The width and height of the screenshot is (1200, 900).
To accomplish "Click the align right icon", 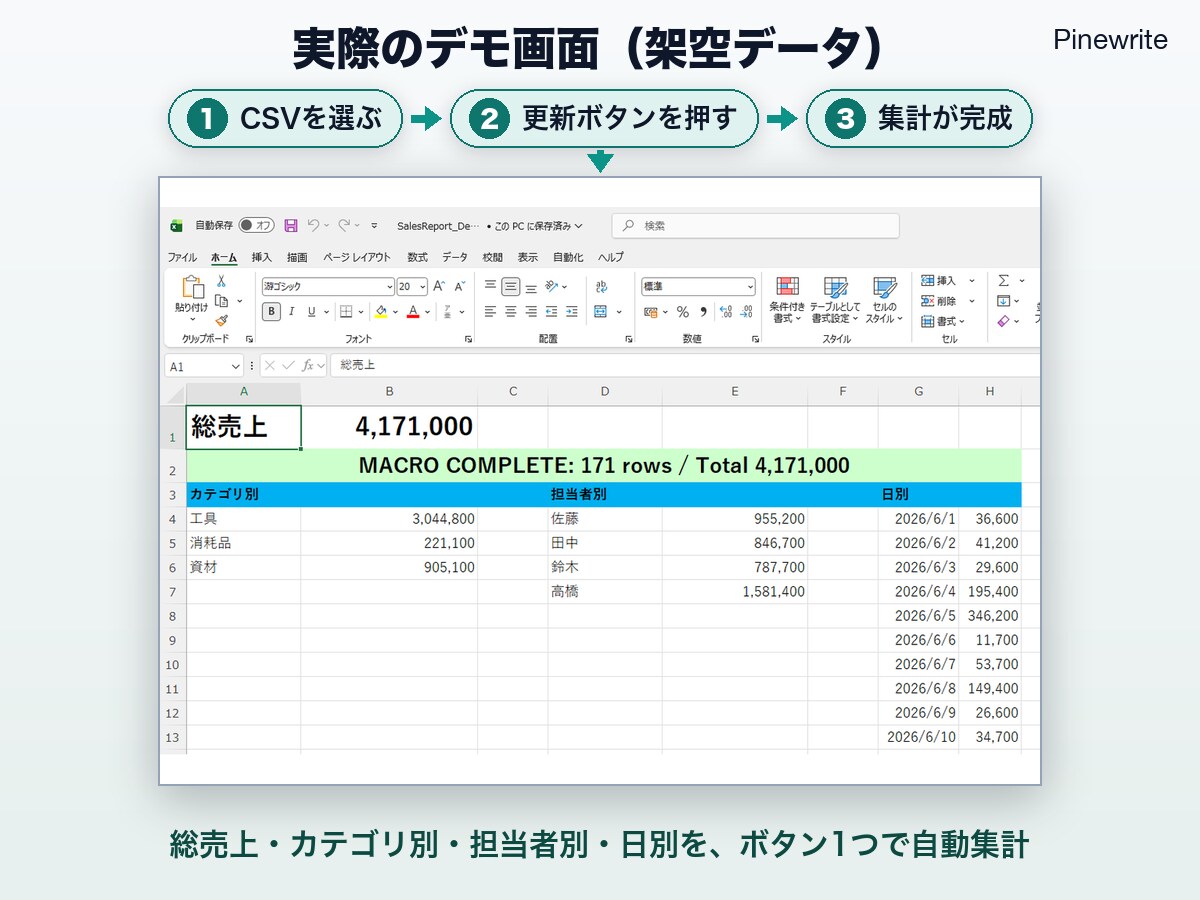I will pyautogui.click(x=531, y=312).
